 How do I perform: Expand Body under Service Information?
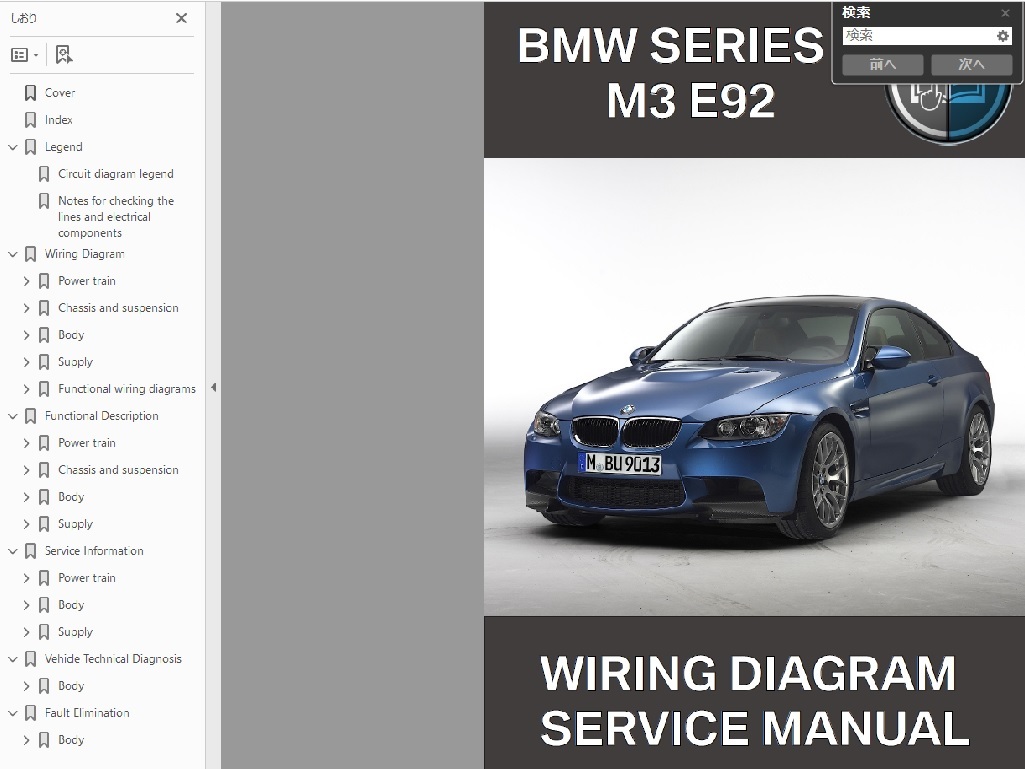[26, 605]
